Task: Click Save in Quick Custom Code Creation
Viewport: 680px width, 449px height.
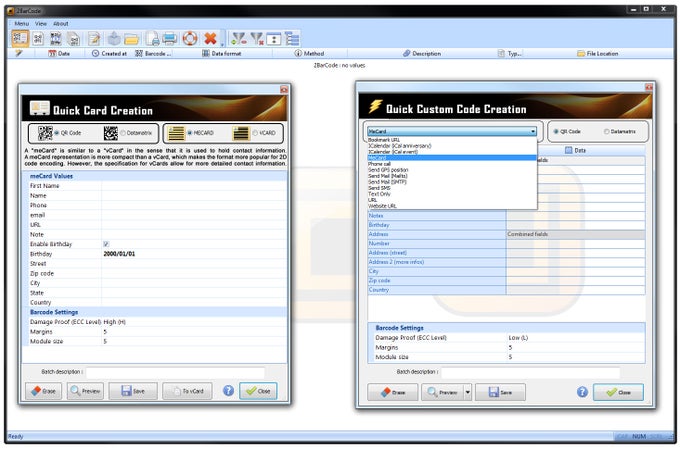Action: [x=500, y=393]
